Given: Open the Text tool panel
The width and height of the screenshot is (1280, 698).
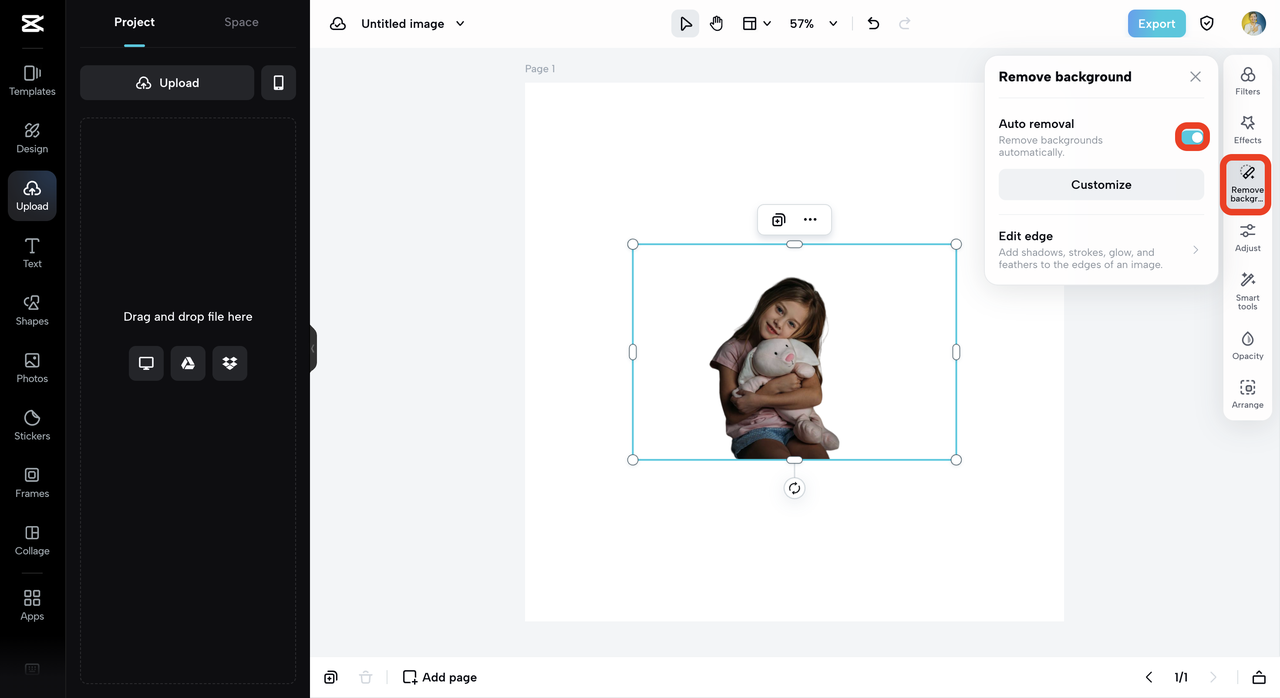Looking at the screenshot, I should click(x=32, y=253).
